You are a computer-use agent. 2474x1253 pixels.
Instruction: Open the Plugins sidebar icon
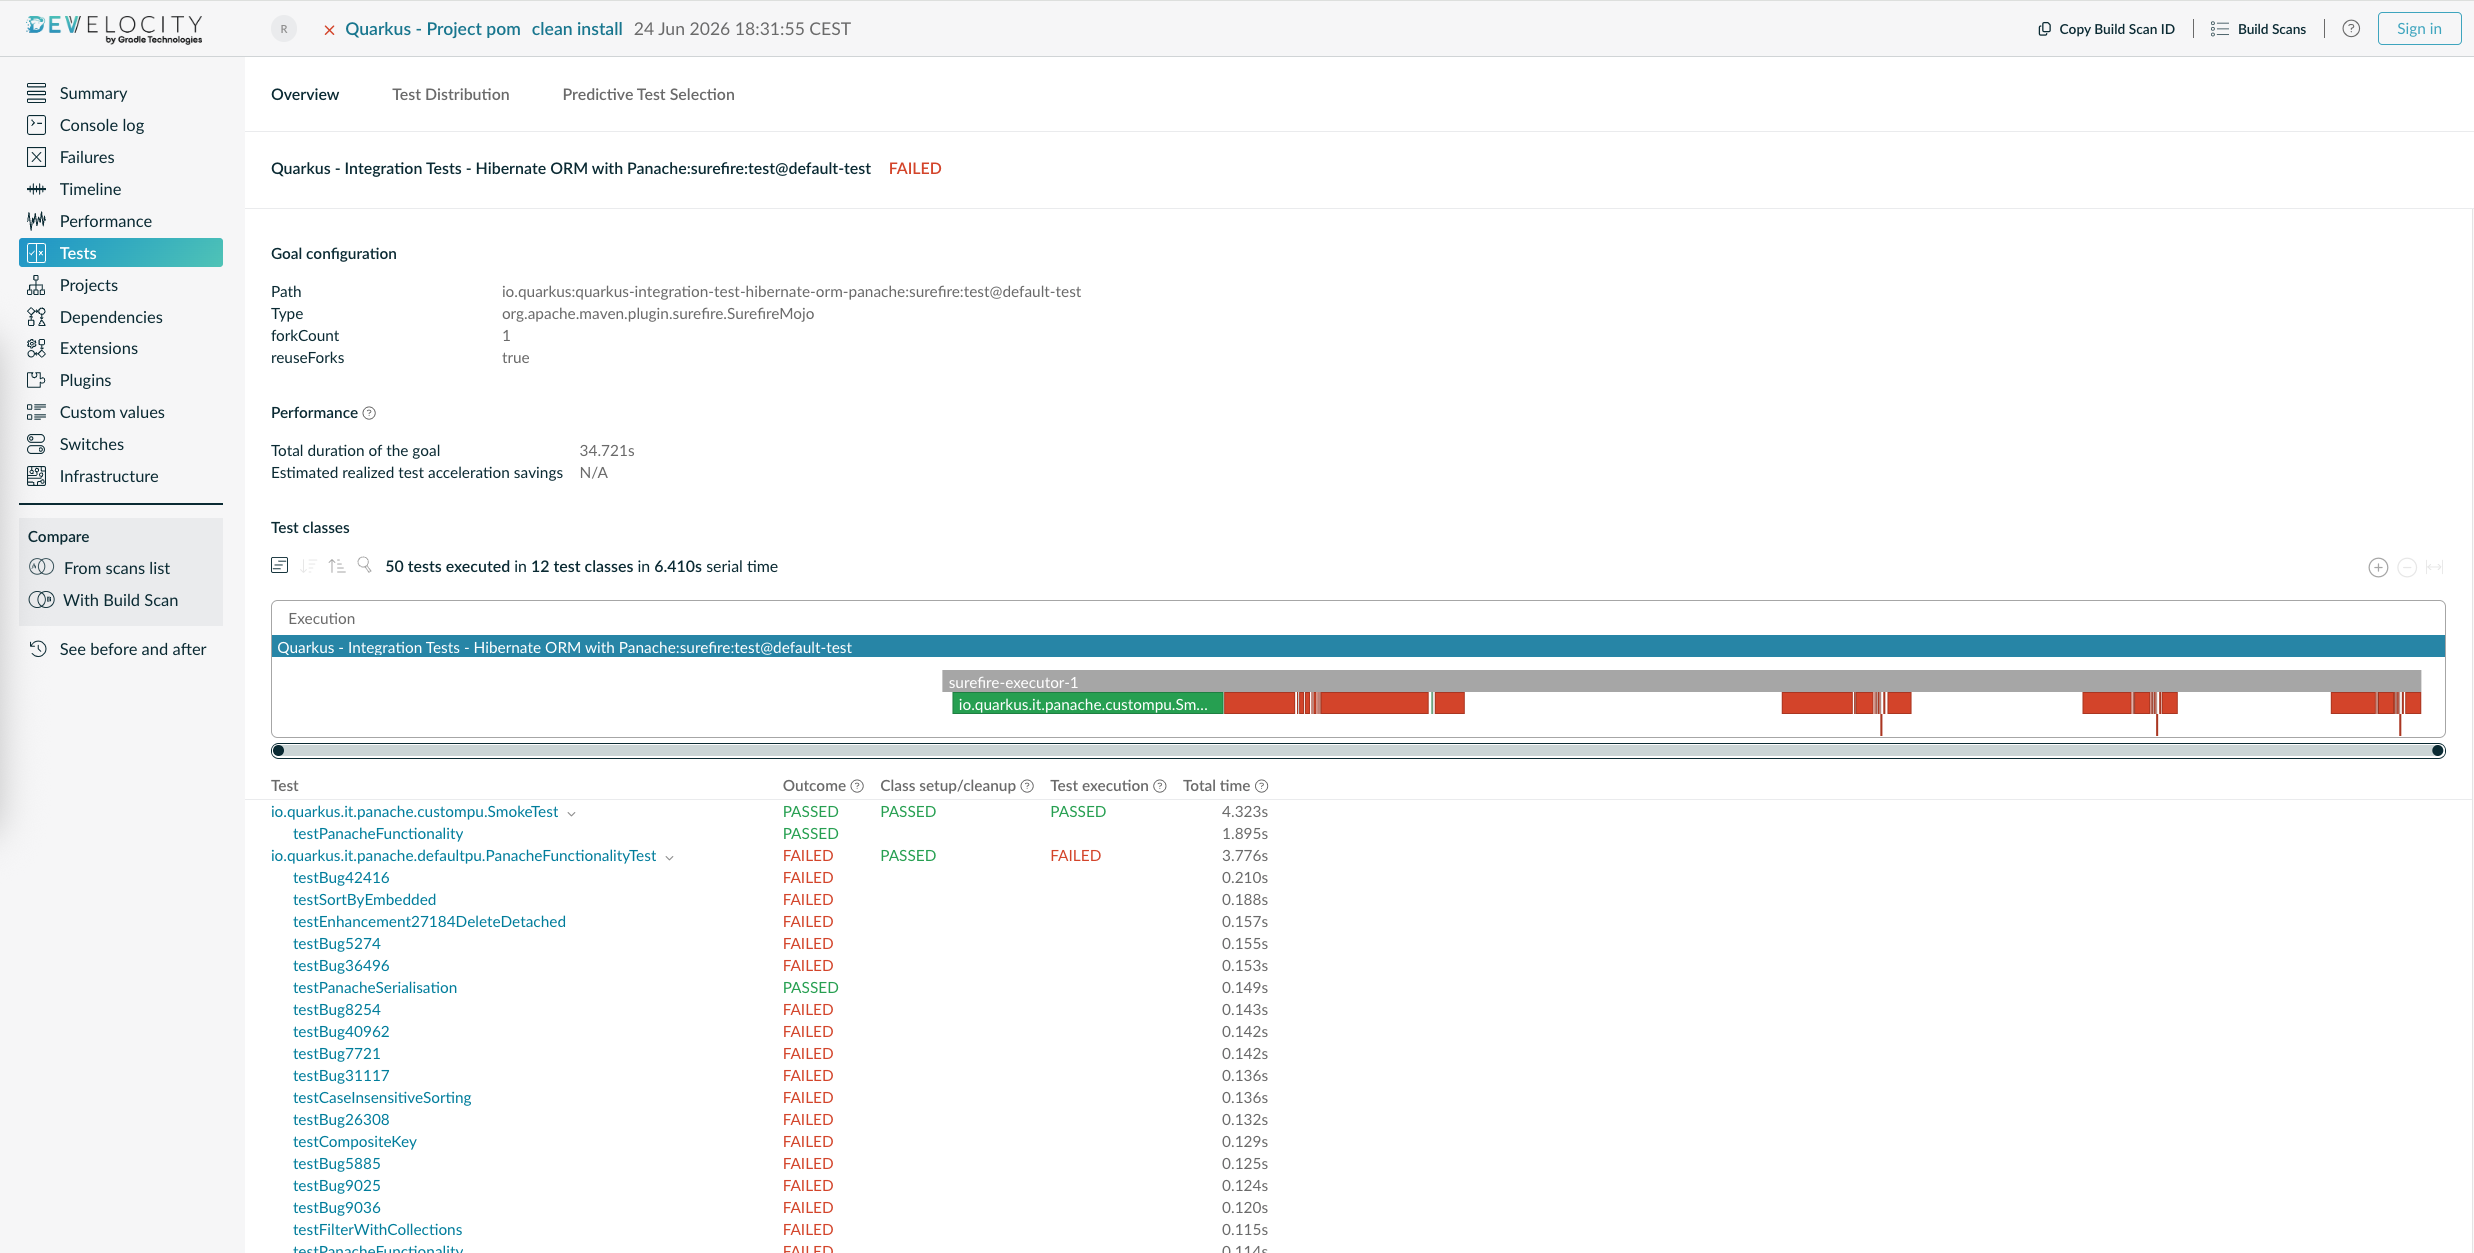37,380
